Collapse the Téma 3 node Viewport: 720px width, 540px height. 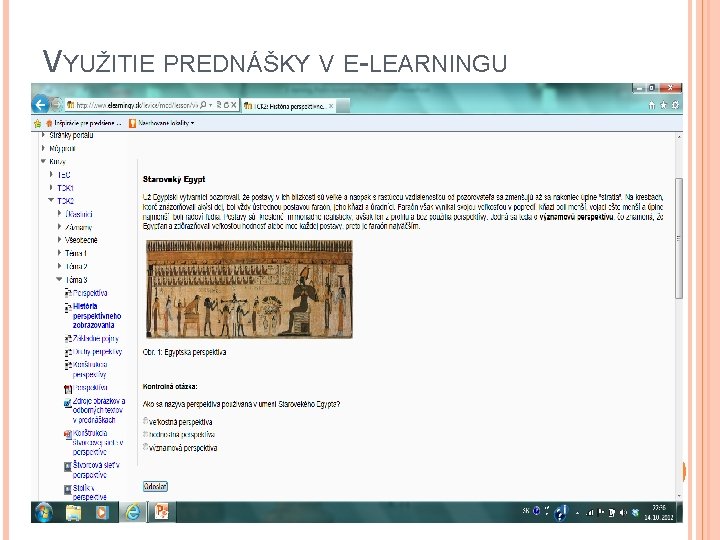click(59, 279)
